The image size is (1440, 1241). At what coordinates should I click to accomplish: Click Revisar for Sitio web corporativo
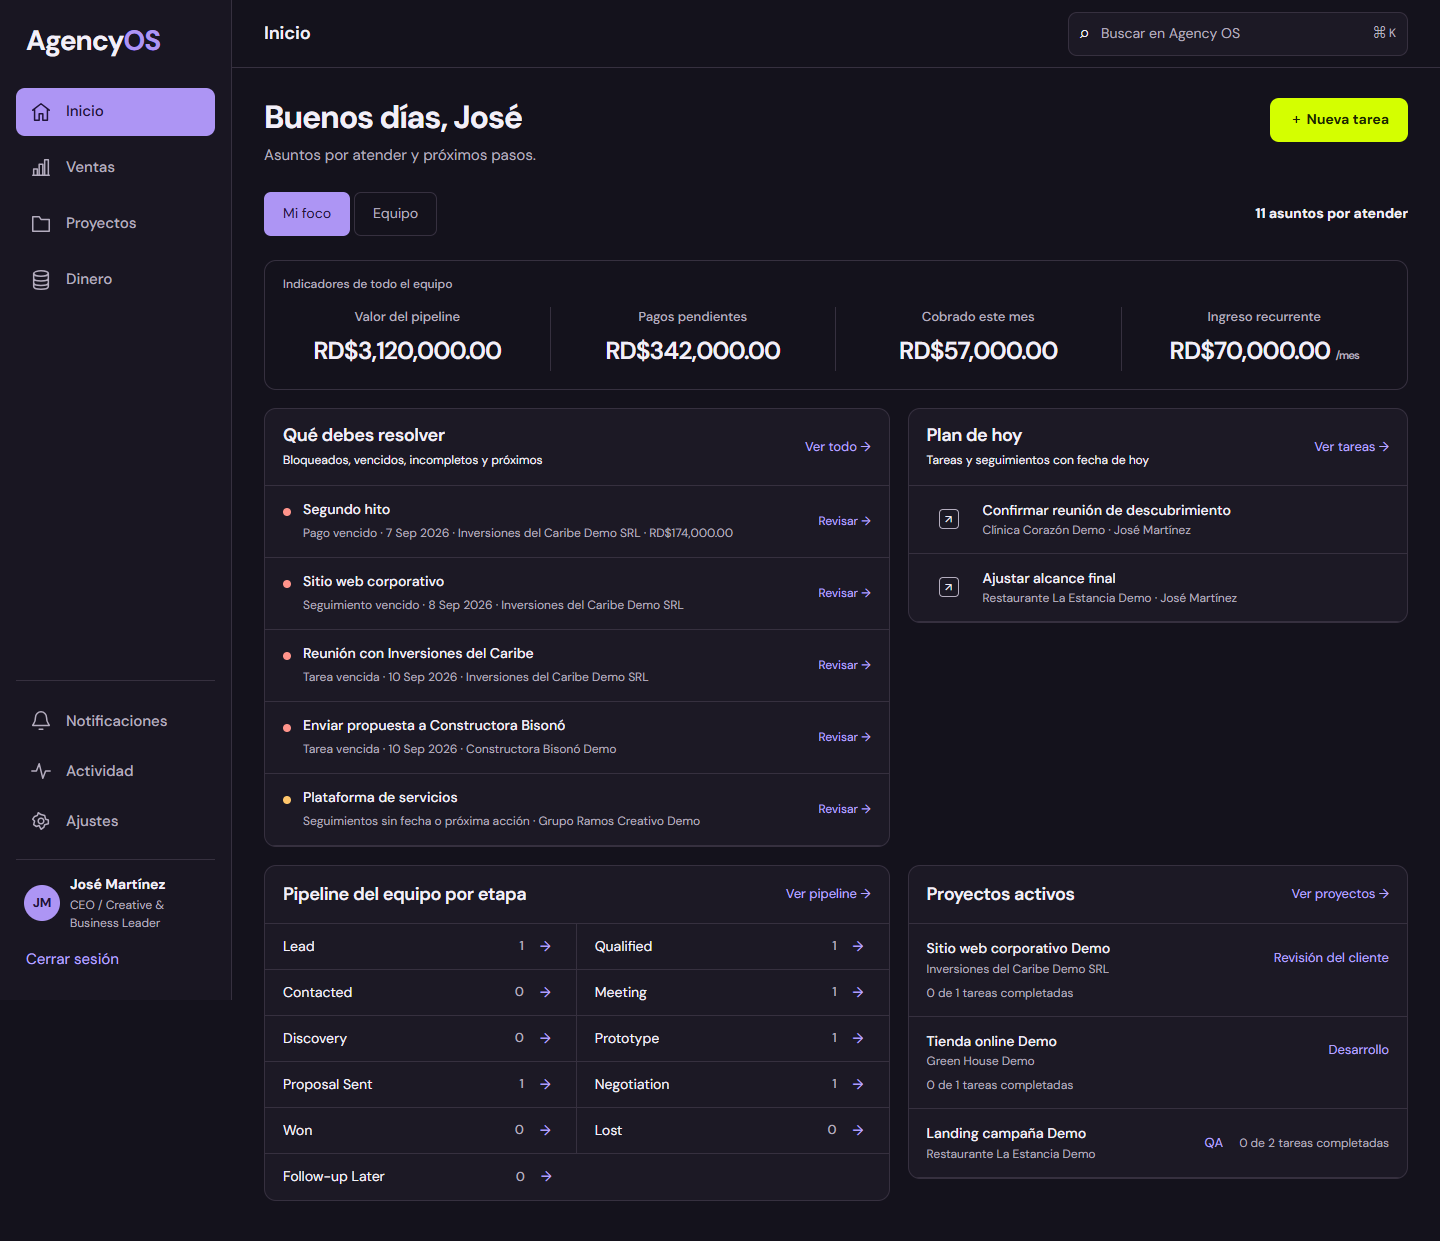tap(844, 593)
